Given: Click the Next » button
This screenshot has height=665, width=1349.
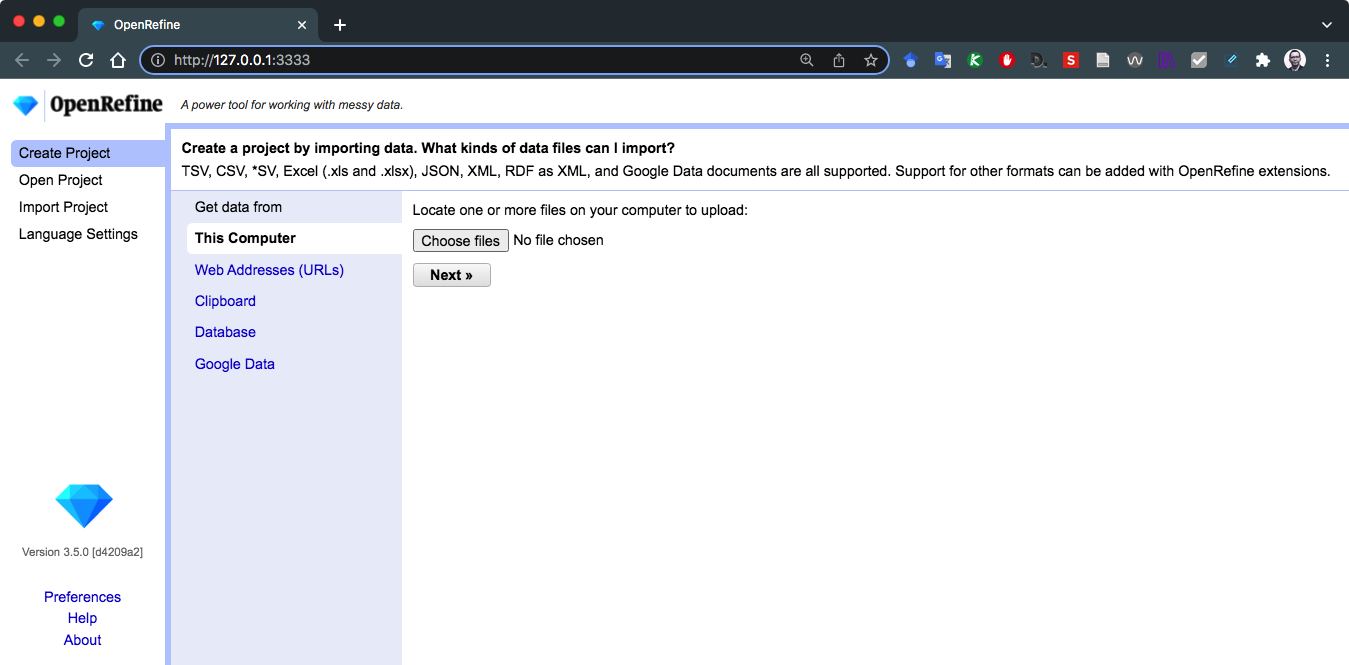Looking at the screenshot, I should (x=451, y=275).
